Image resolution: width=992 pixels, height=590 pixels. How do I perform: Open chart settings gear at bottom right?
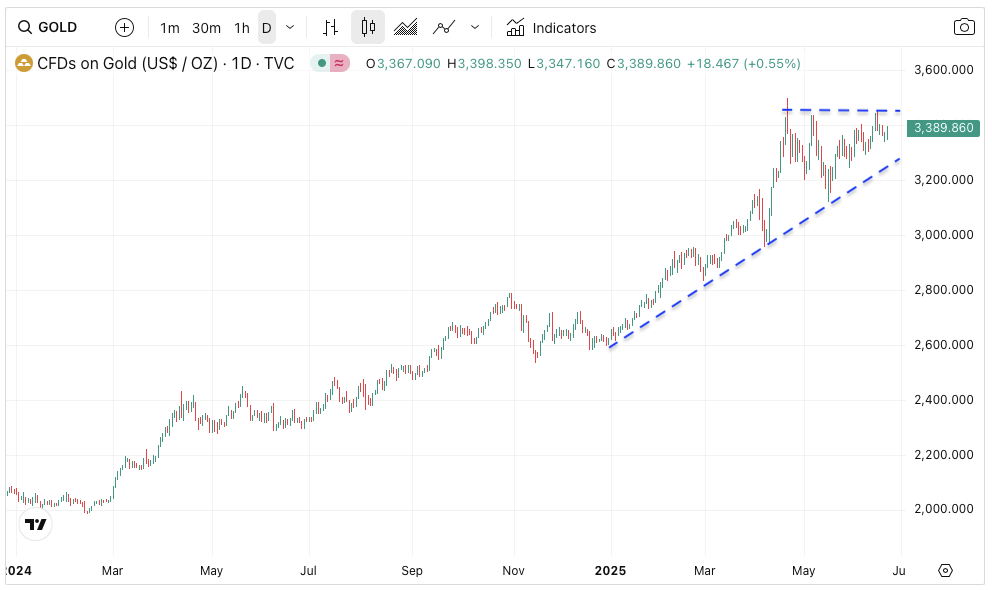(945, 570)
